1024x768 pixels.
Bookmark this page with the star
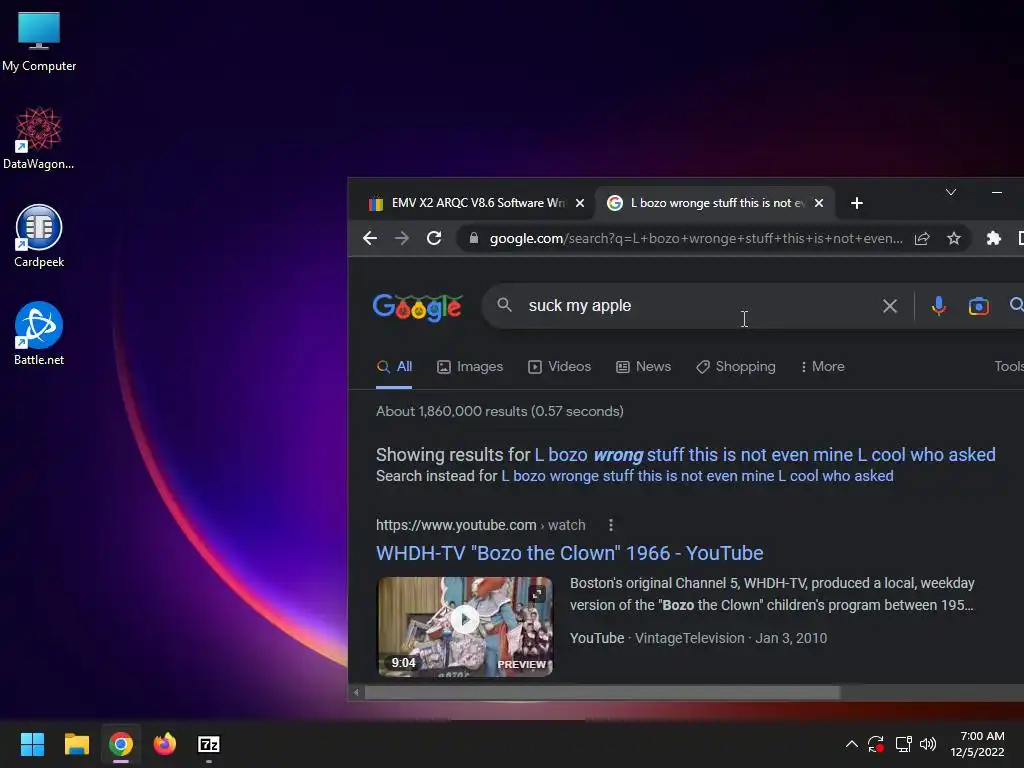(x=954, y=238)
